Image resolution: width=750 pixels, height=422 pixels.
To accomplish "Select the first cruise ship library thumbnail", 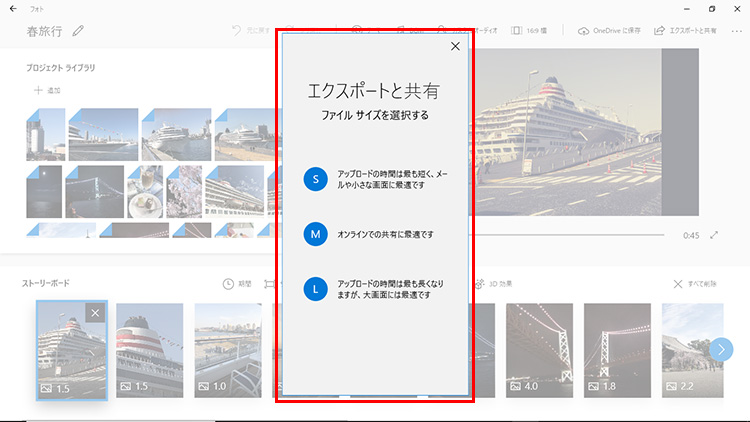I will [x=103, y=135].
